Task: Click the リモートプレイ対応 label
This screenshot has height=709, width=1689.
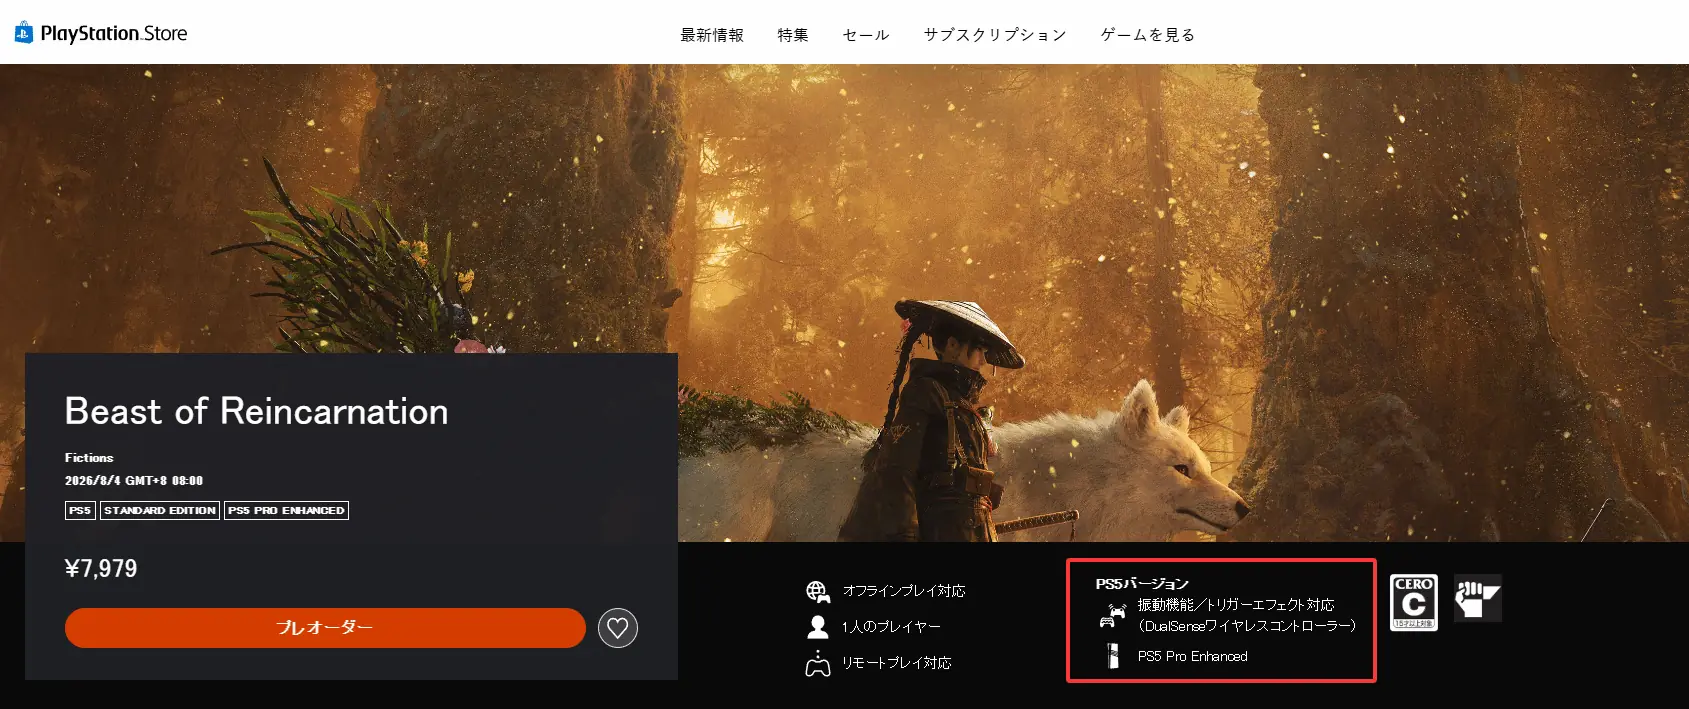Action: 897,663
